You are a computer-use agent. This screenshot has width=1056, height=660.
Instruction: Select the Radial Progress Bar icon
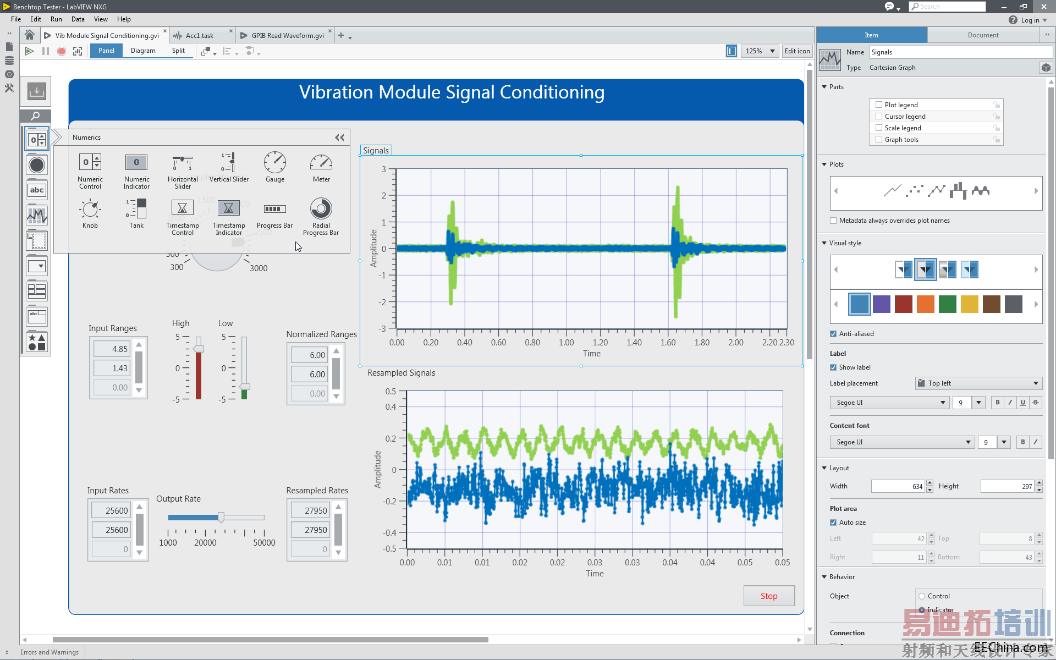pos(321,208)
